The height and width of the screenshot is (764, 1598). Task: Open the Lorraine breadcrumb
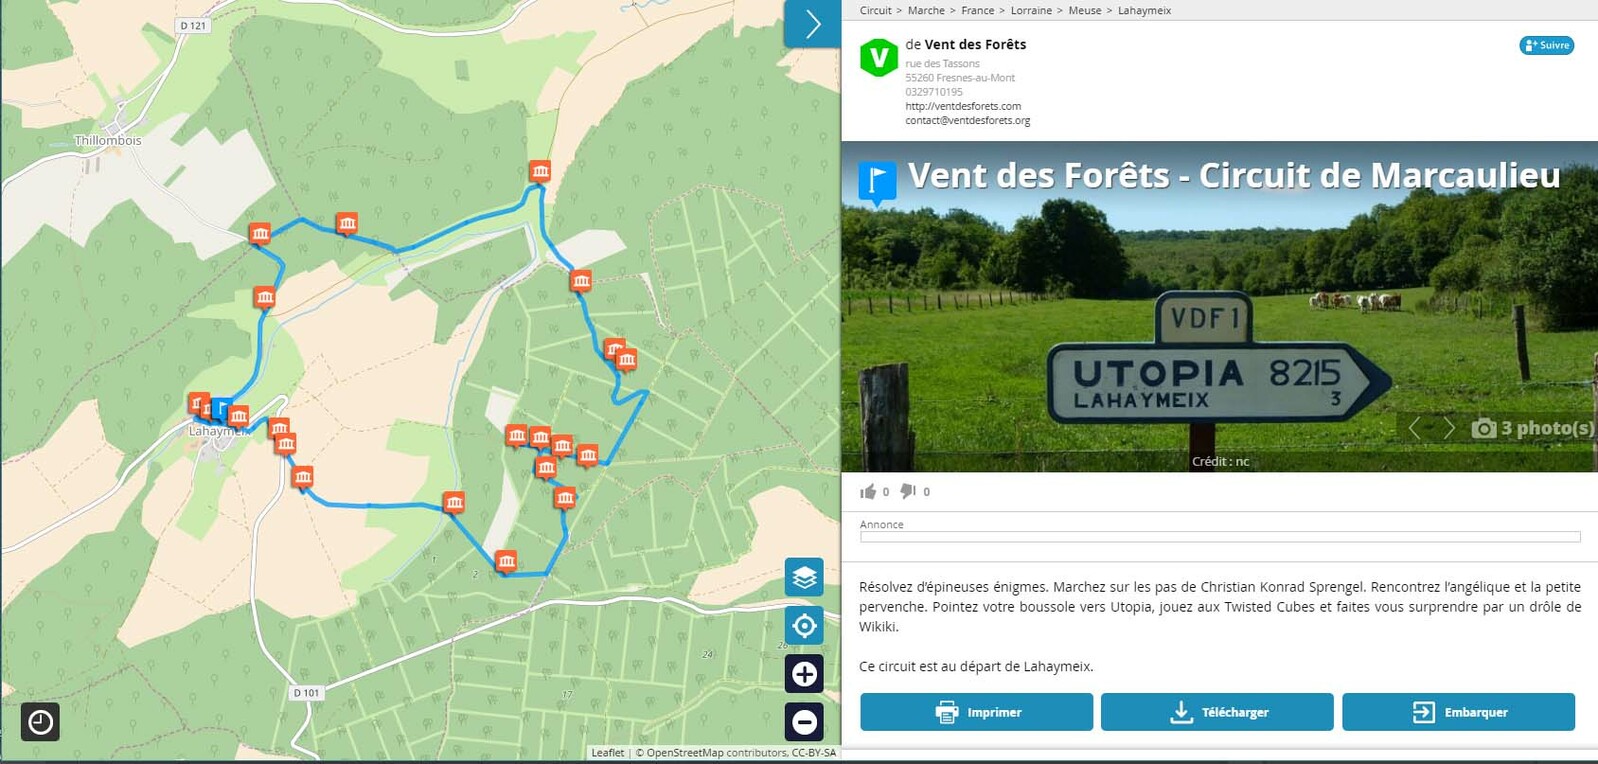pyautogui.click(x=1031, y=11)
